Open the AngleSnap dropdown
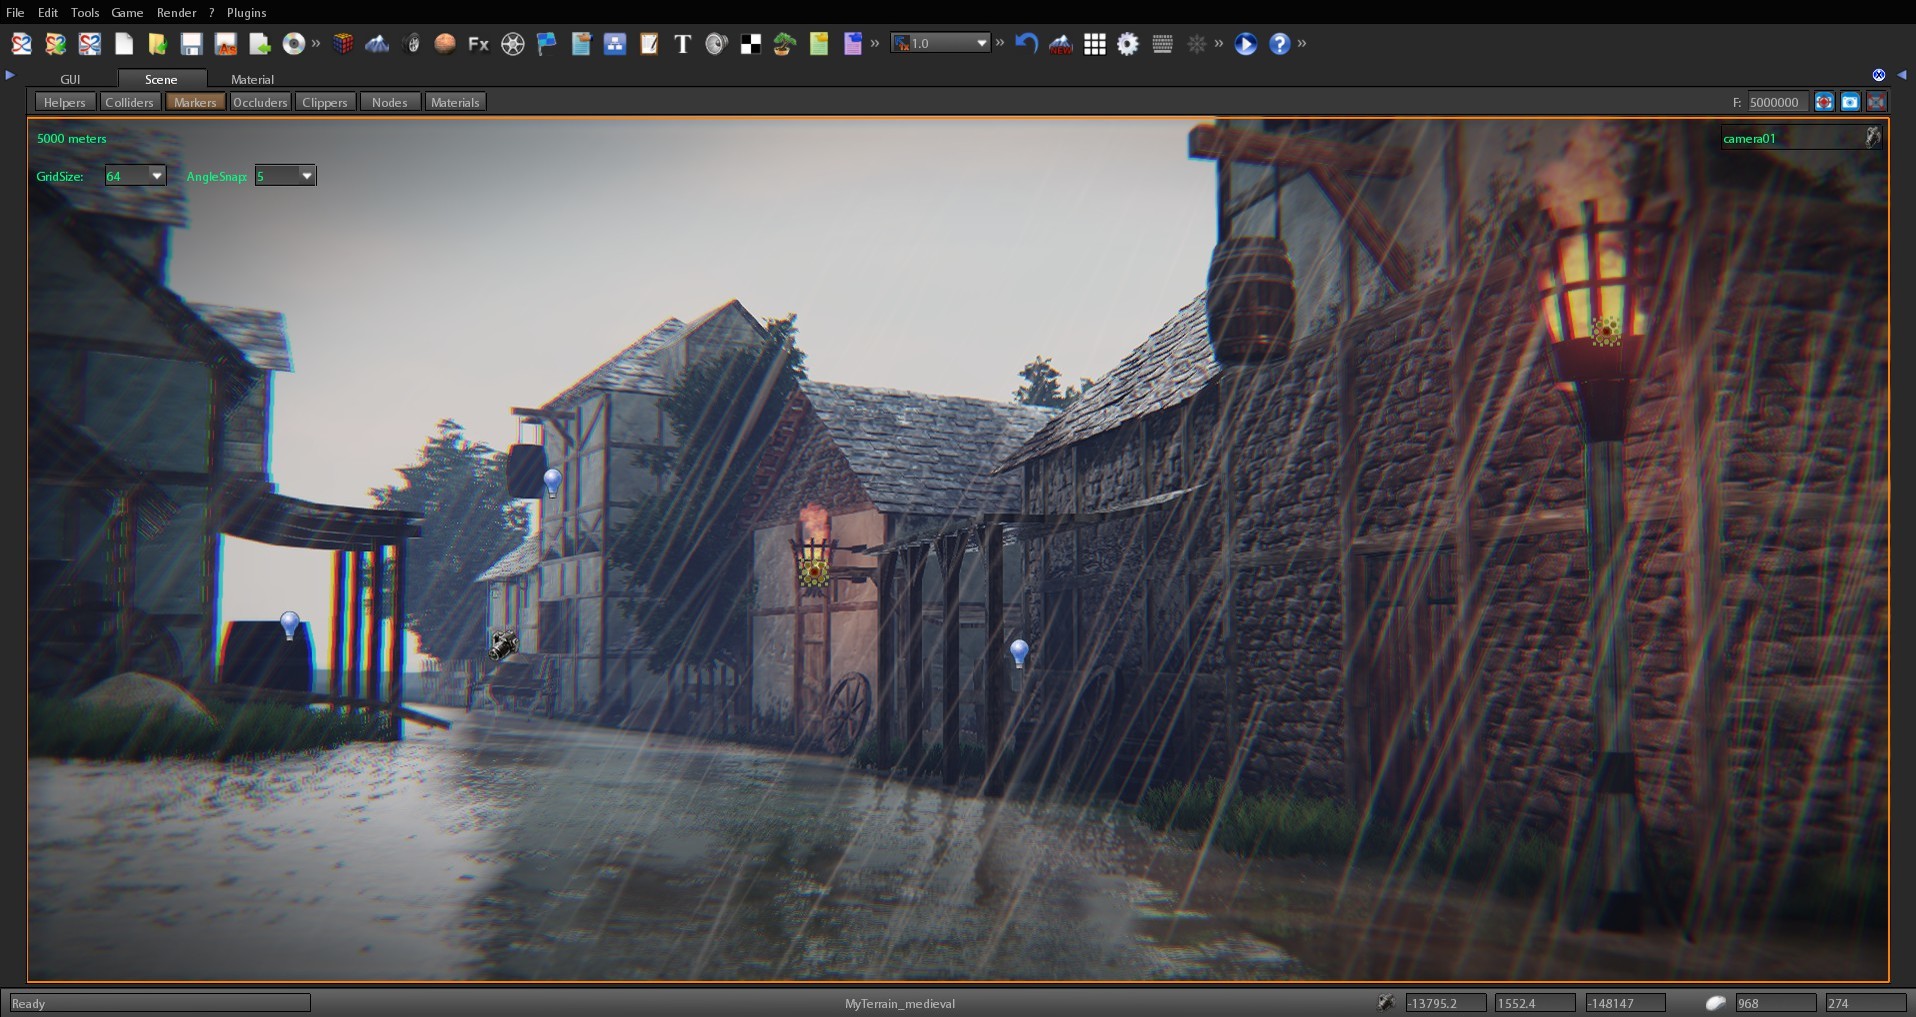Image resolution: width=1916 pixels, height=1017 pixels. (x=306, y=175)
